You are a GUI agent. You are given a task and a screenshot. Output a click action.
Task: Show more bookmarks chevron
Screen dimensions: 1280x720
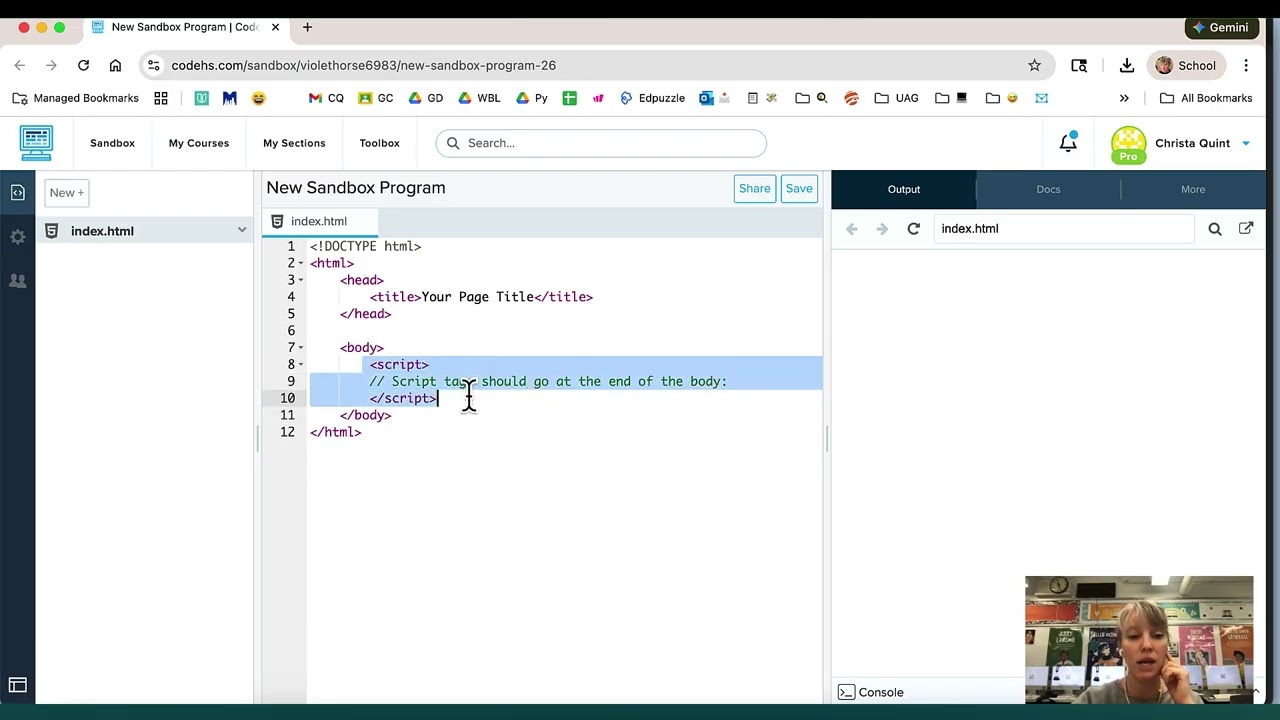pyautogui.click(x=1124, y=98)
